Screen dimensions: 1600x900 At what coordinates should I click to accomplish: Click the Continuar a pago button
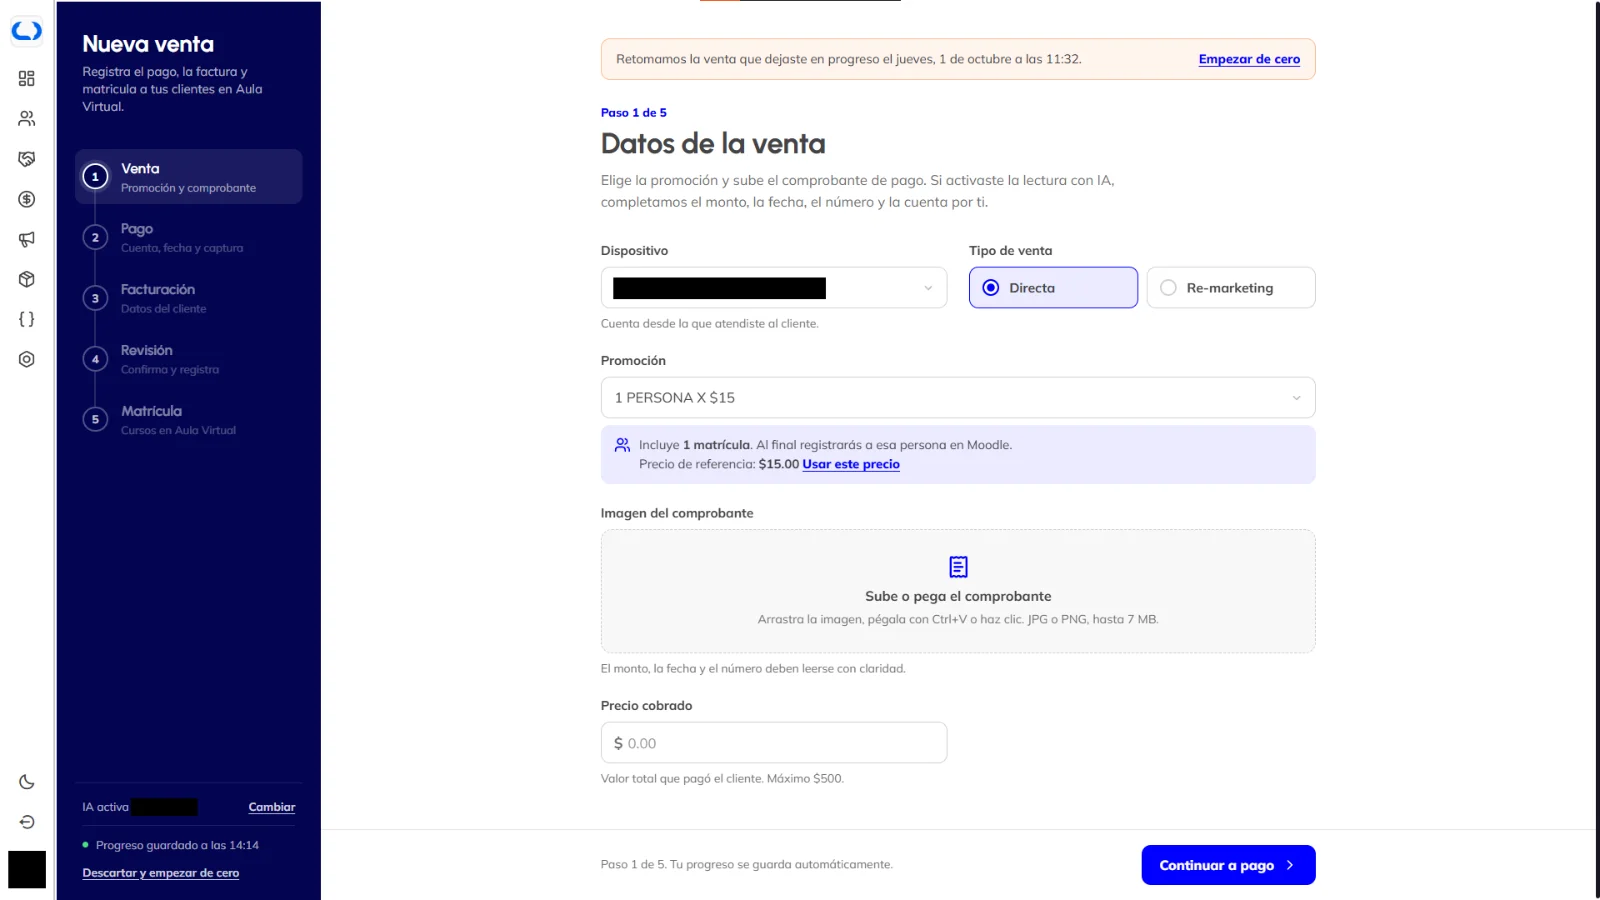(x=1228, y=865)
